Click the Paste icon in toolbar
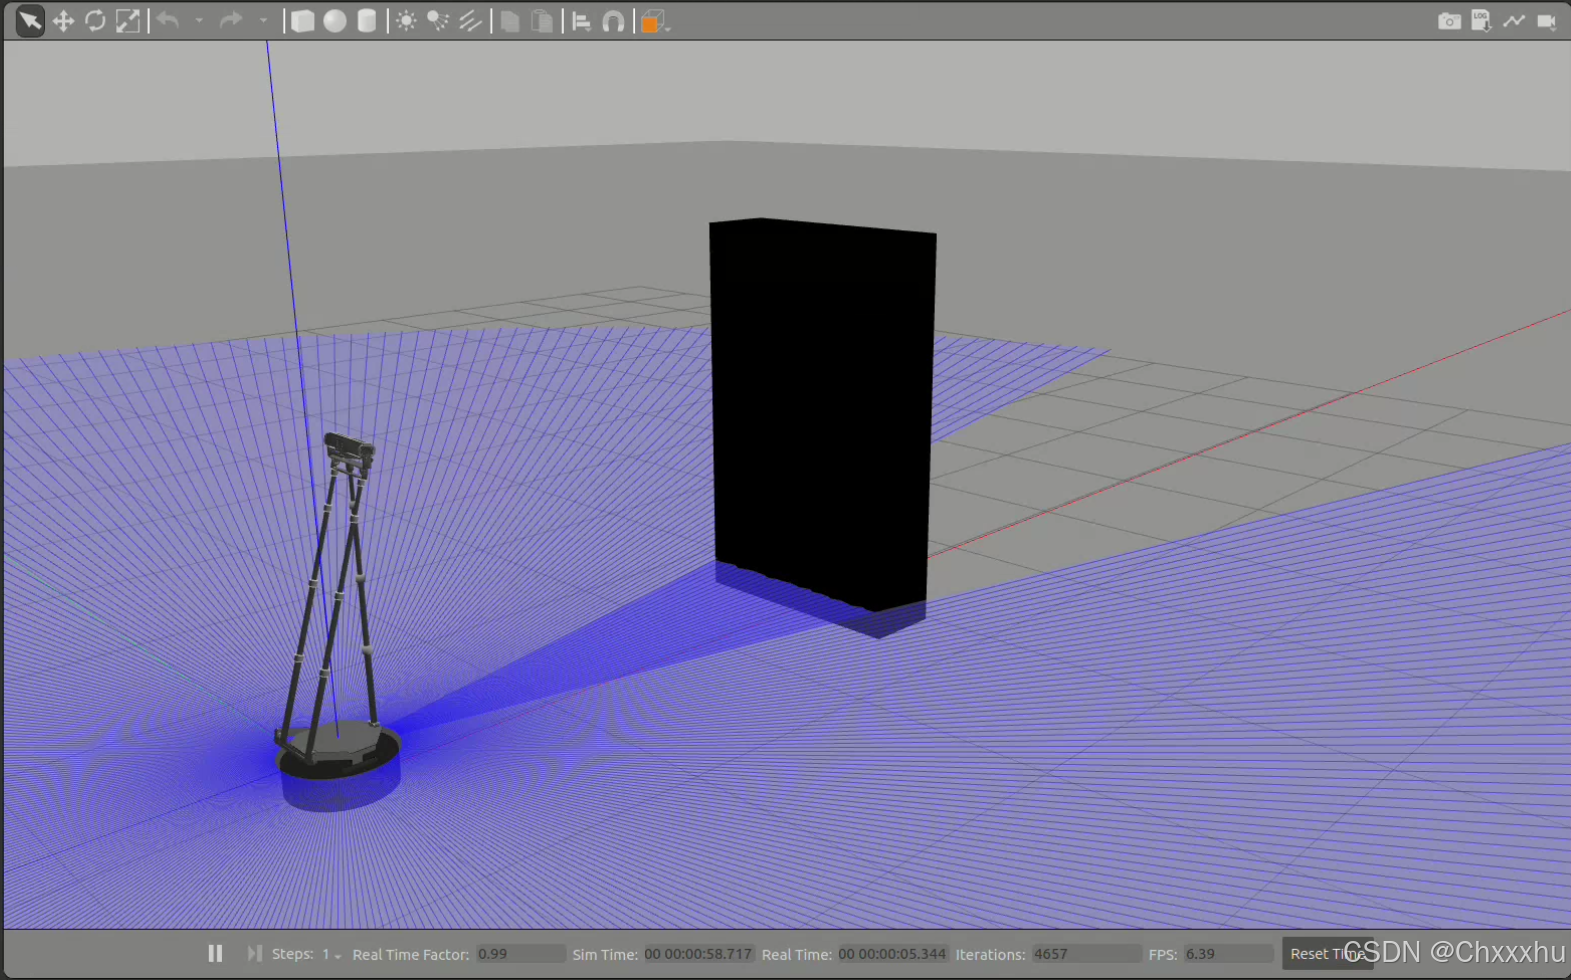This screenshot has height=980, width=1571. [542, 21]
